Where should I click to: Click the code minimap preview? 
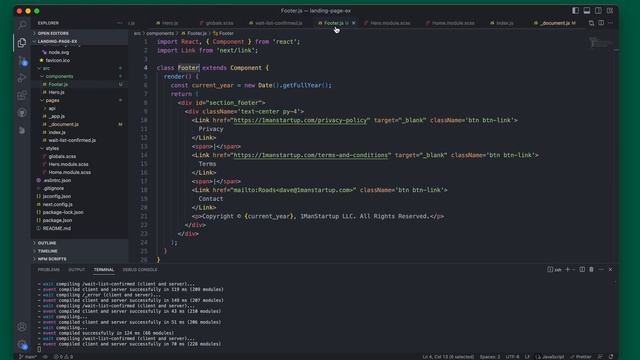click(600, 42)
